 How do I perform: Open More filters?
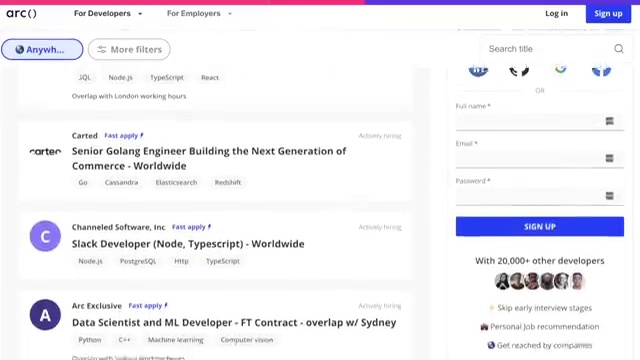tap(129, 49)
